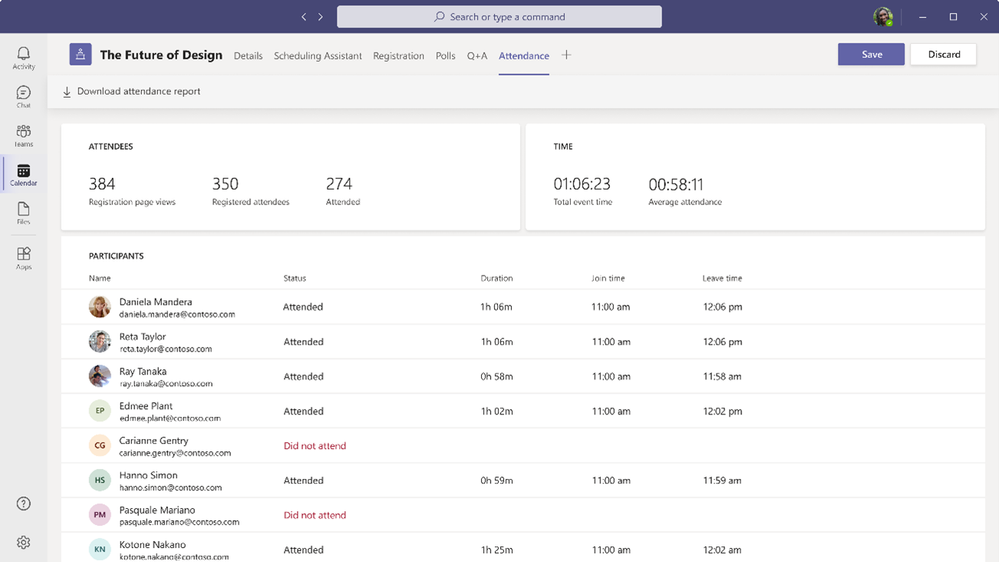Click The Future of Design event icon
999x562 pixels.
(80, 55)
